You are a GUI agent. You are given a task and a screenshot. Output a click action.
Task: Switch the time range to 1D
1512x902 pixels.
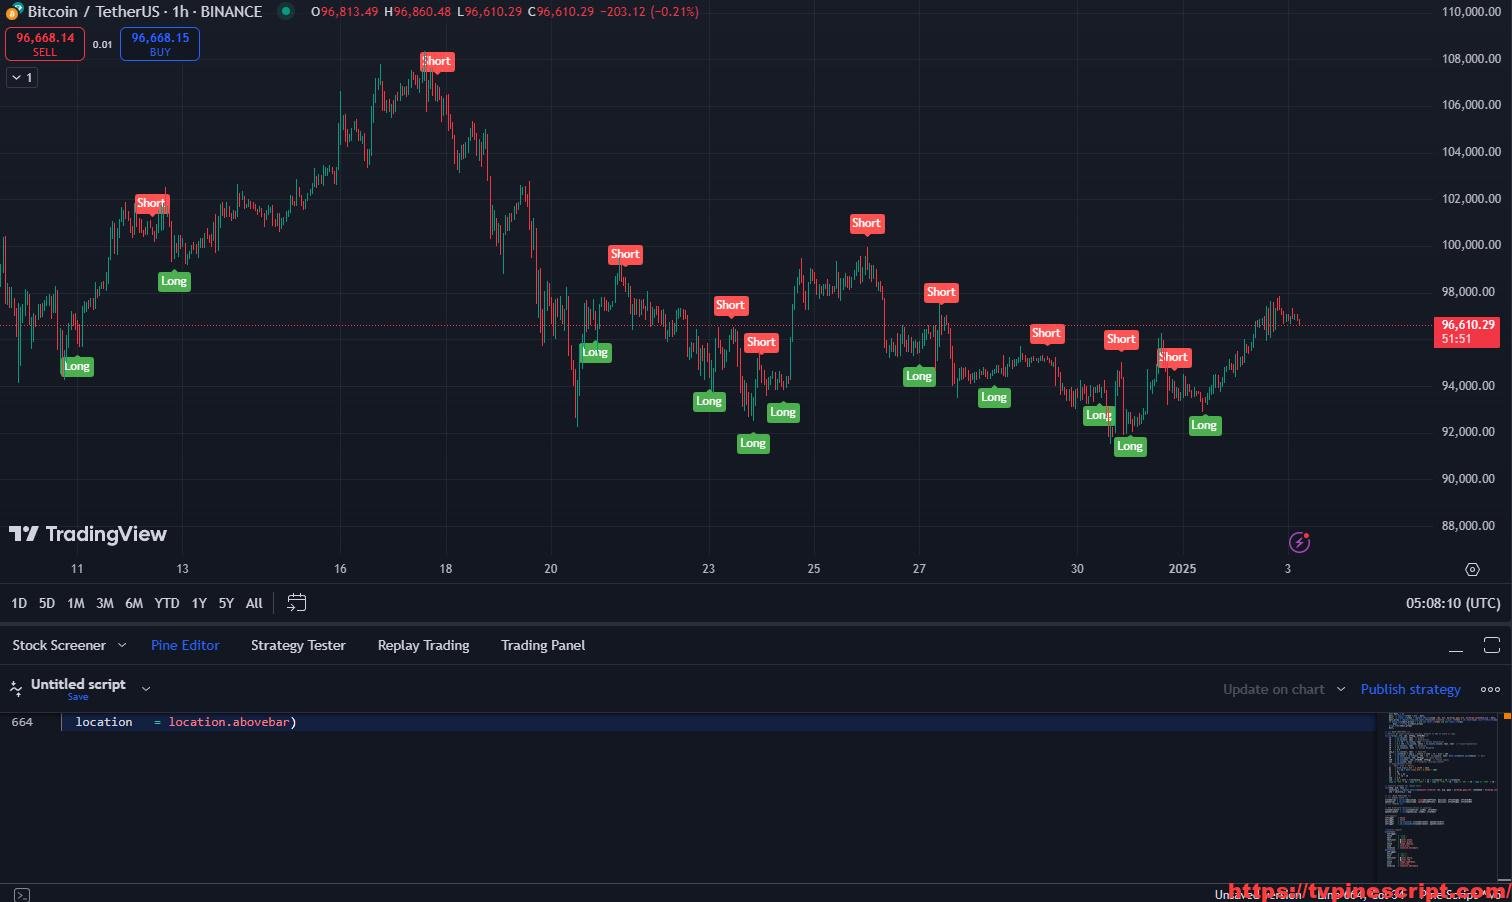(19, 603)
